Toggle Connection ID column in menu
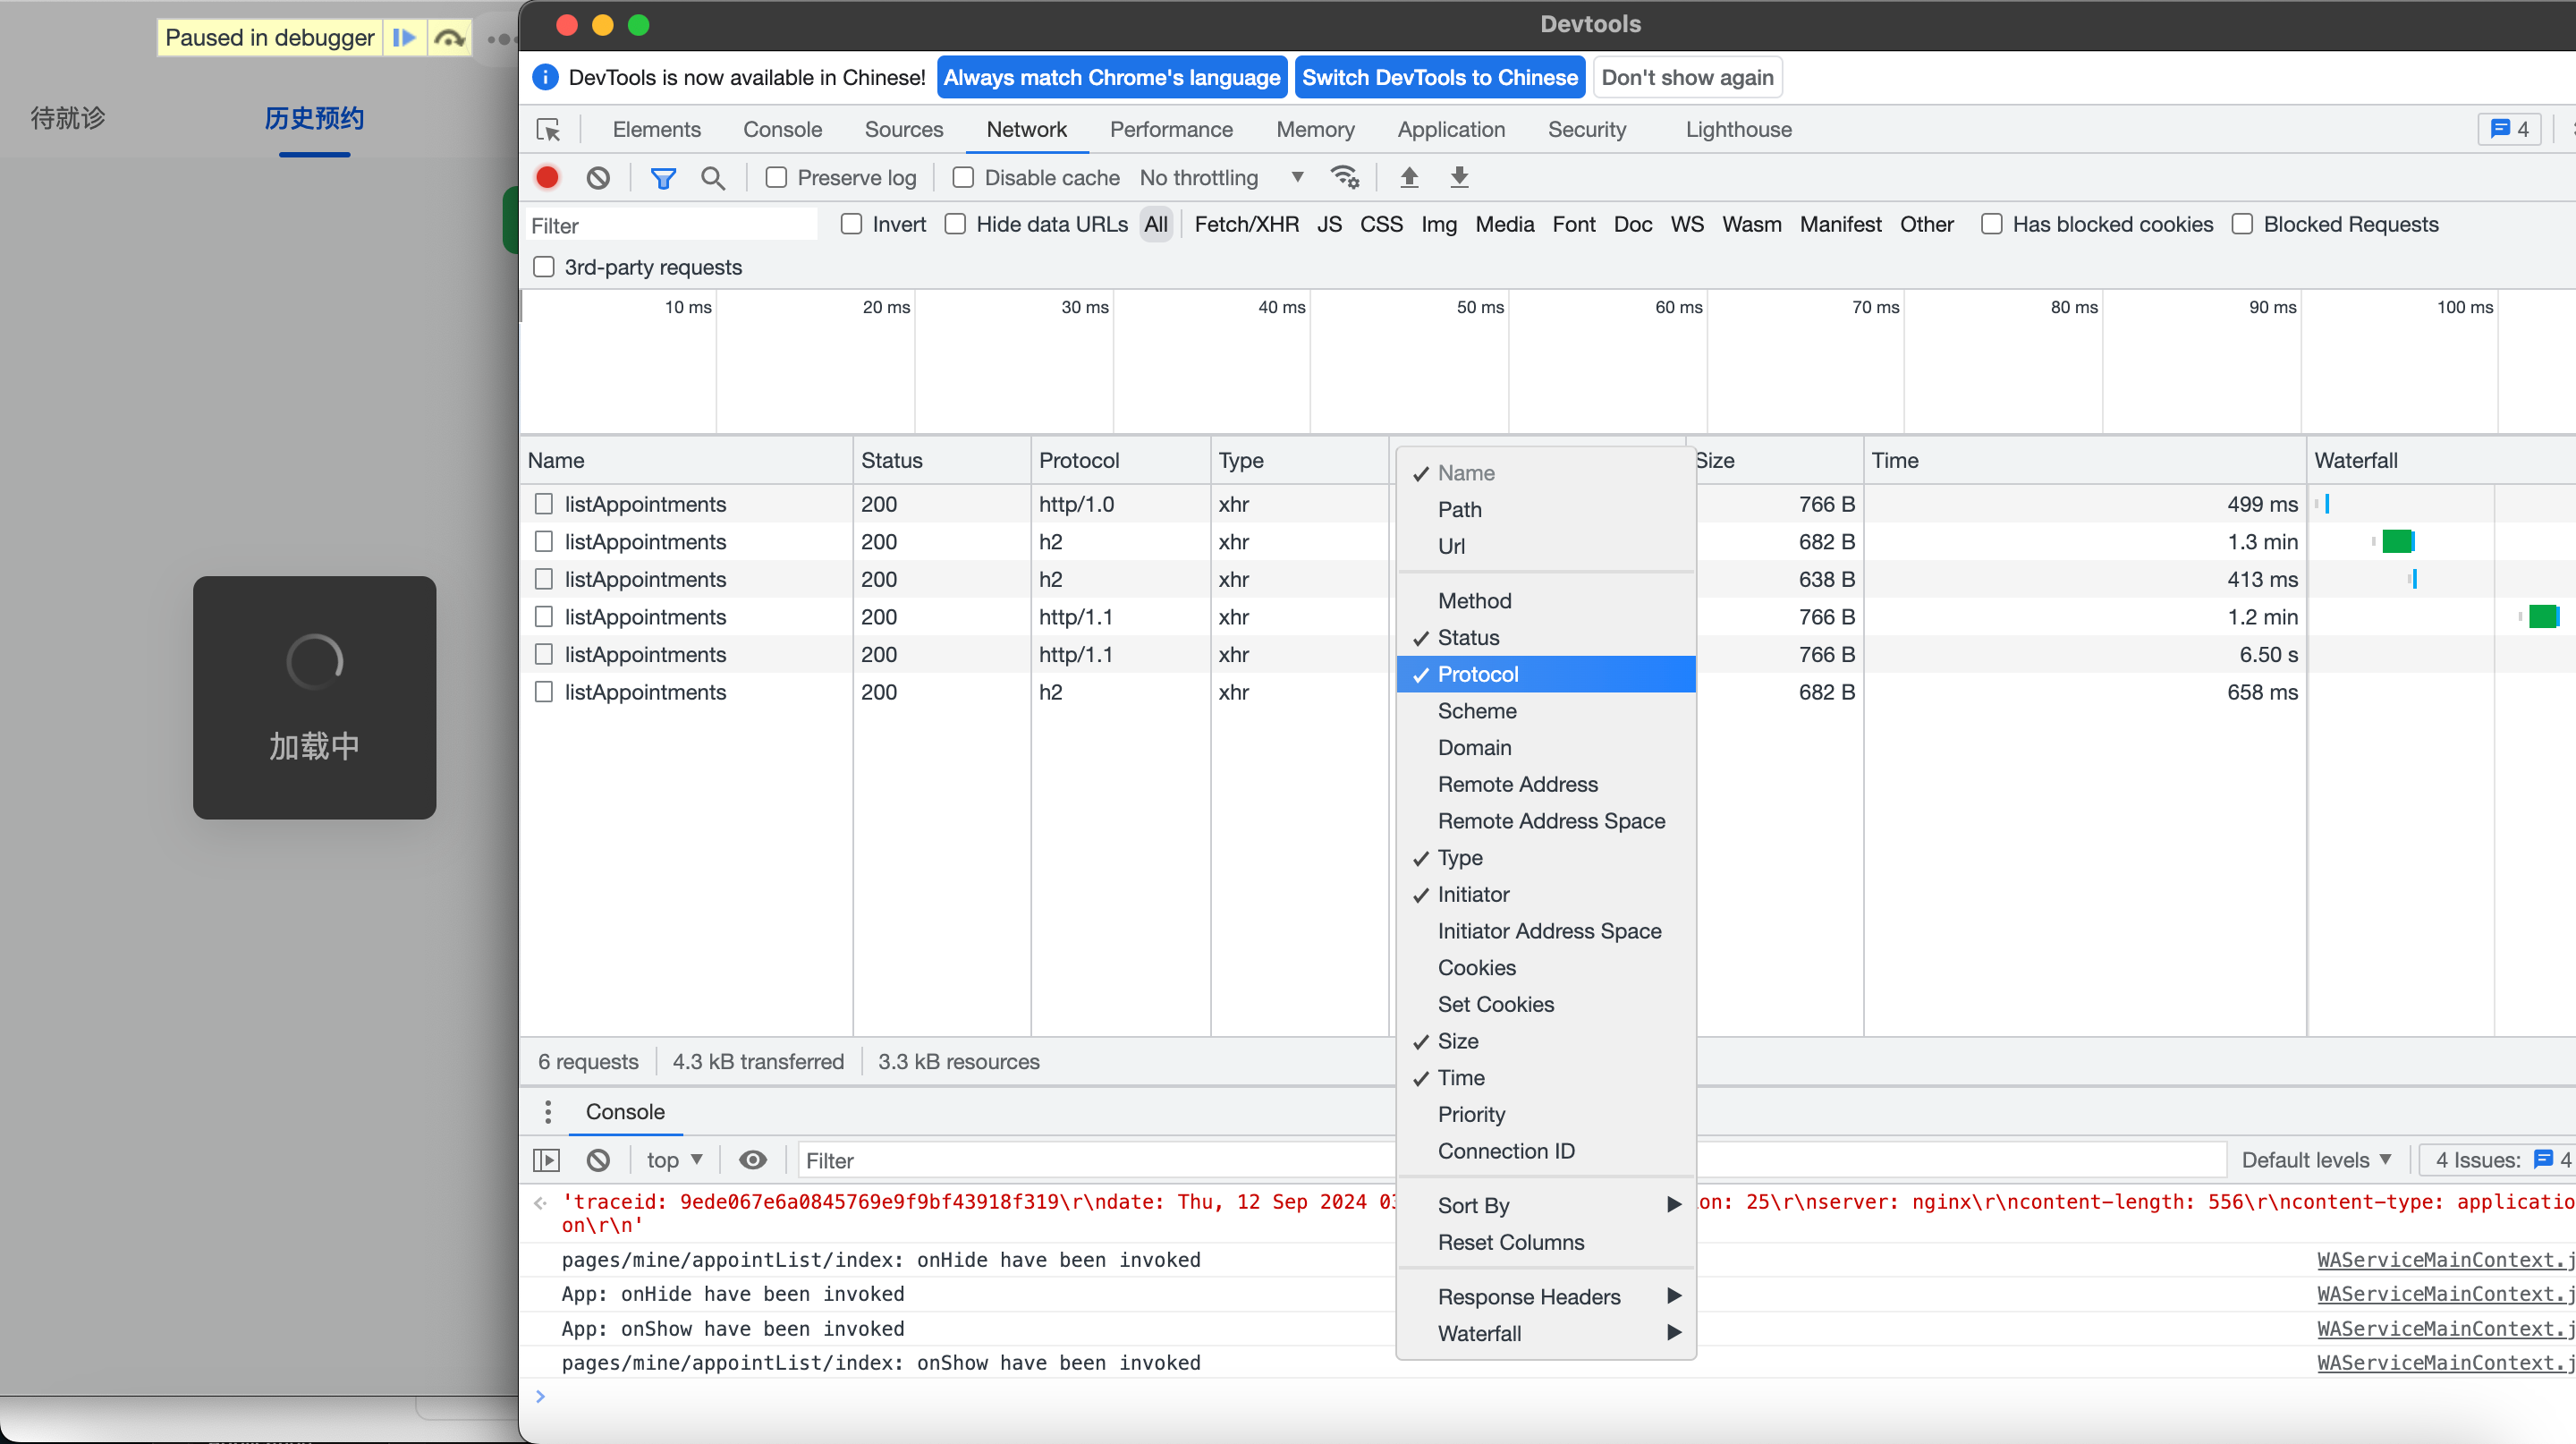 coord(1546,1151)
